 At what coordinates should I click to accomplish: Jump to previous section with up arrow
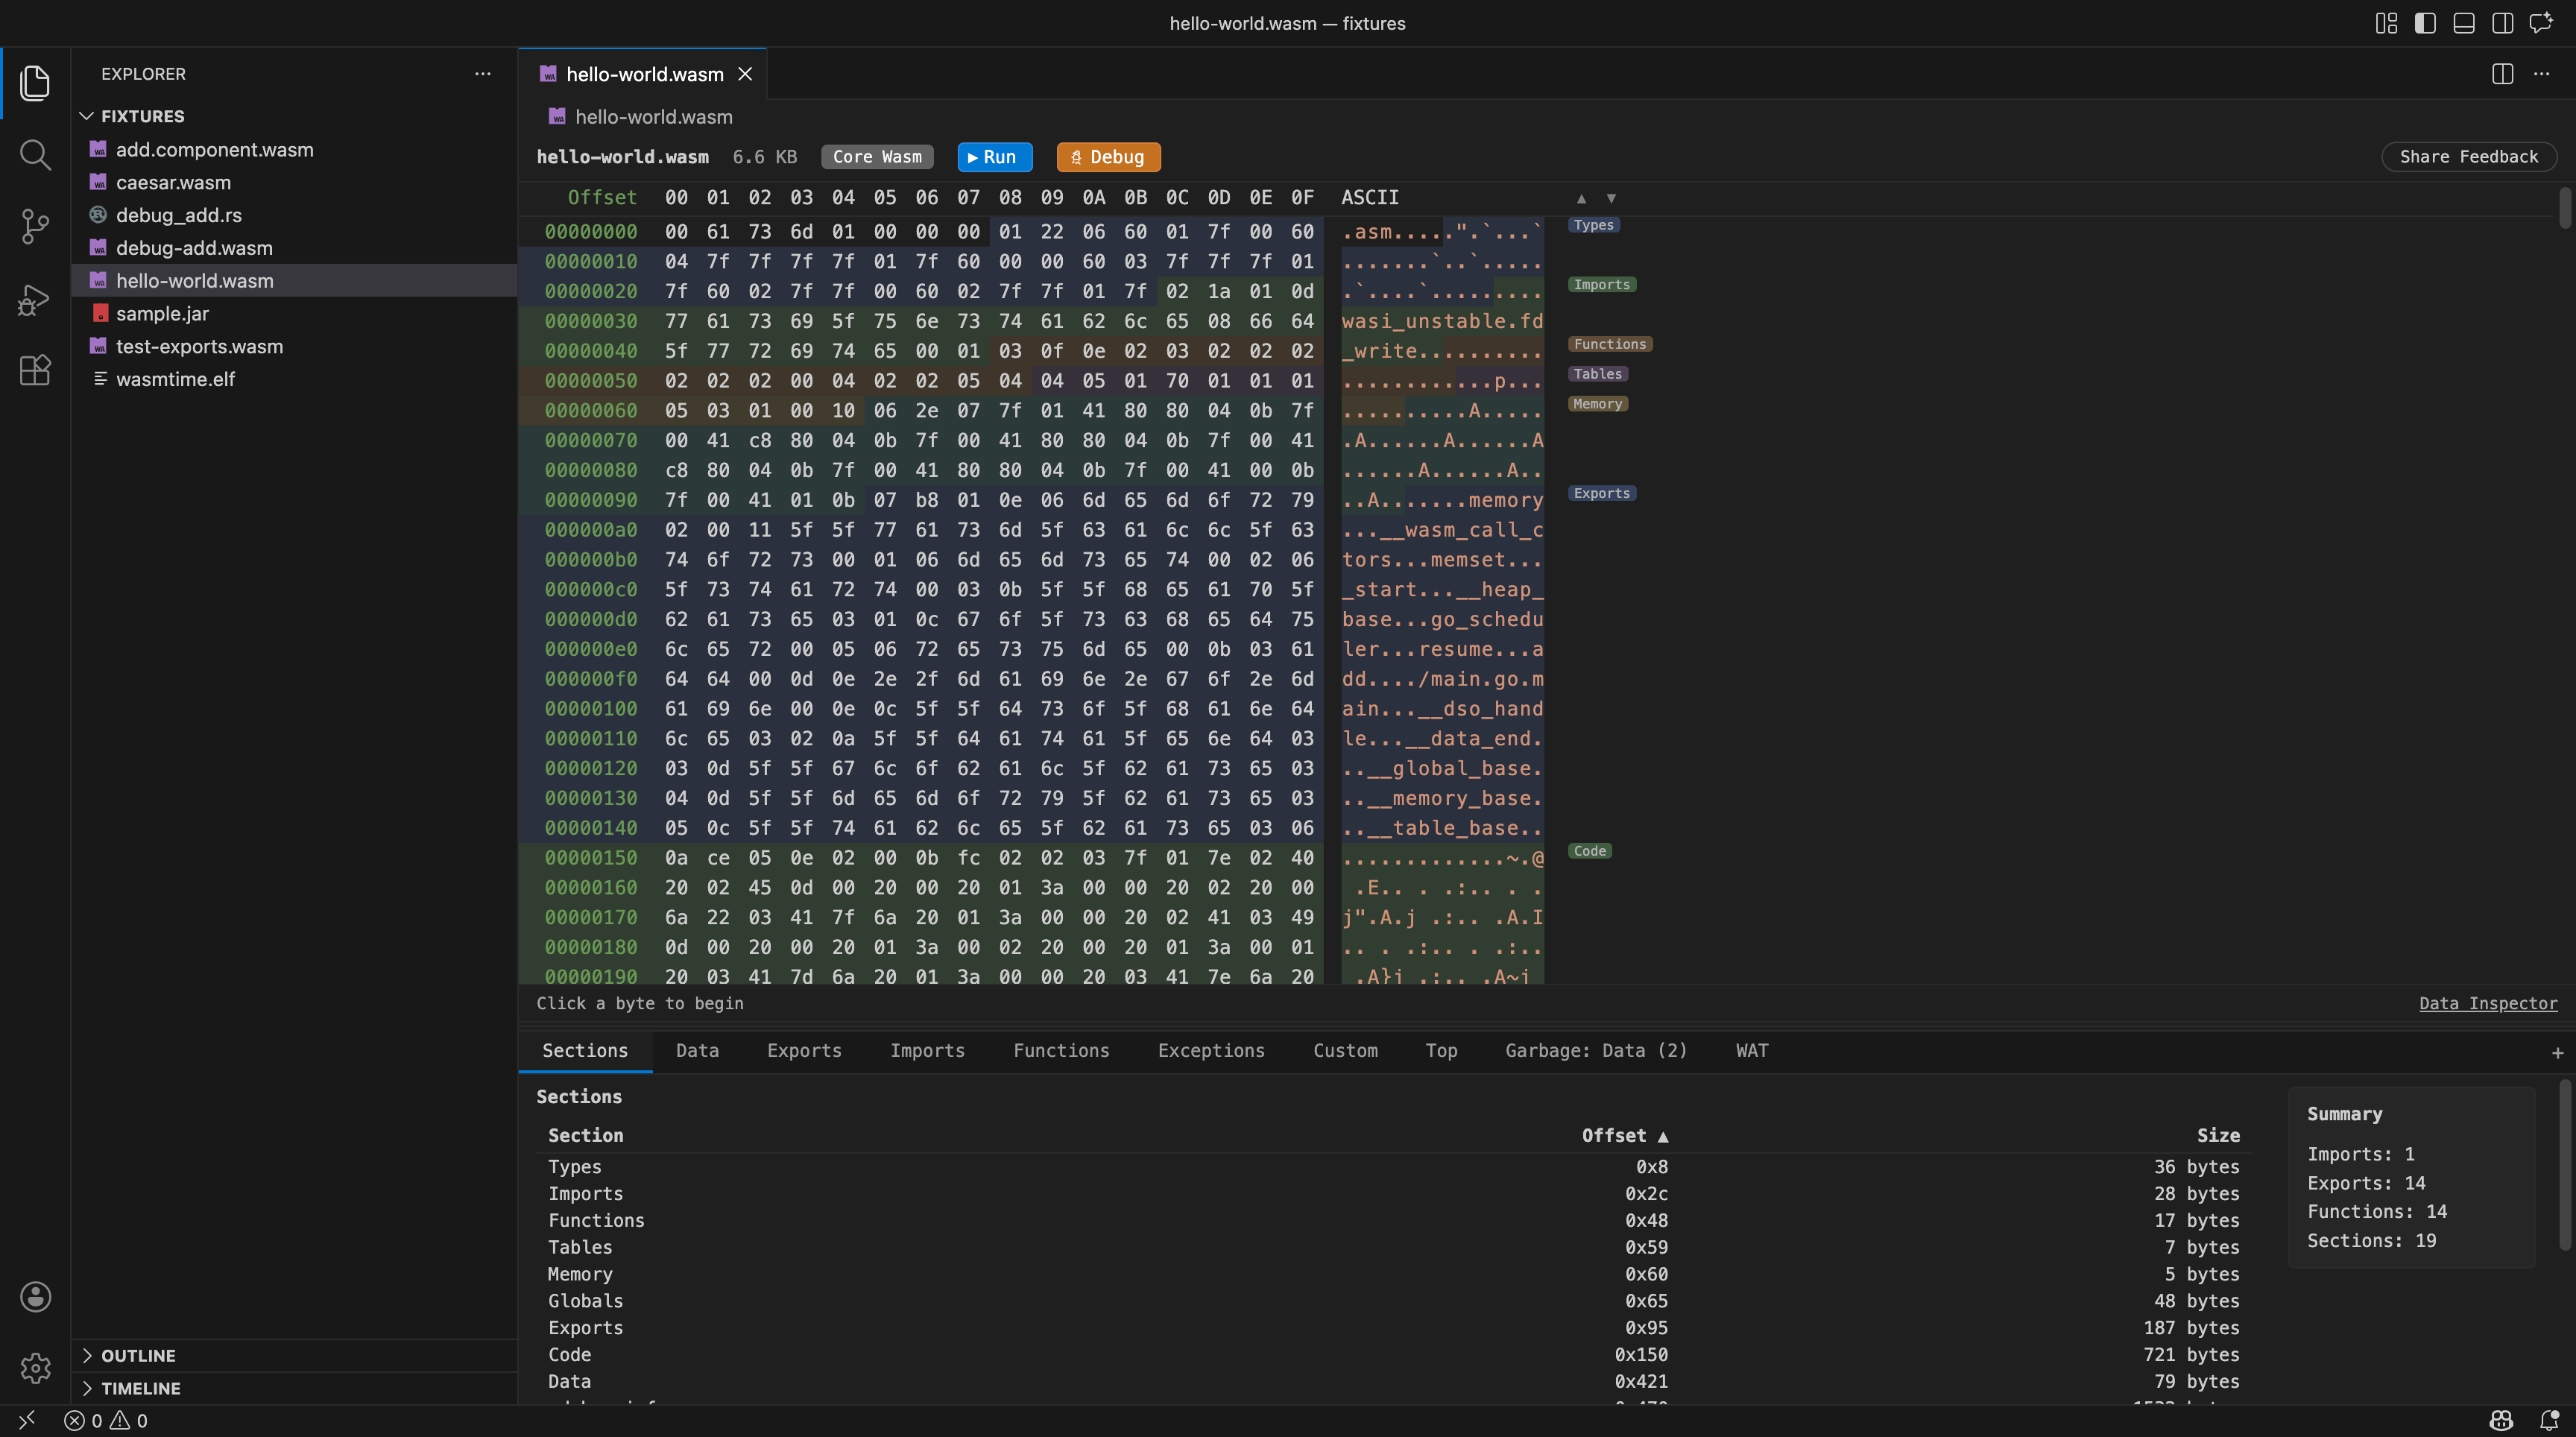(x=1581, y=198)
